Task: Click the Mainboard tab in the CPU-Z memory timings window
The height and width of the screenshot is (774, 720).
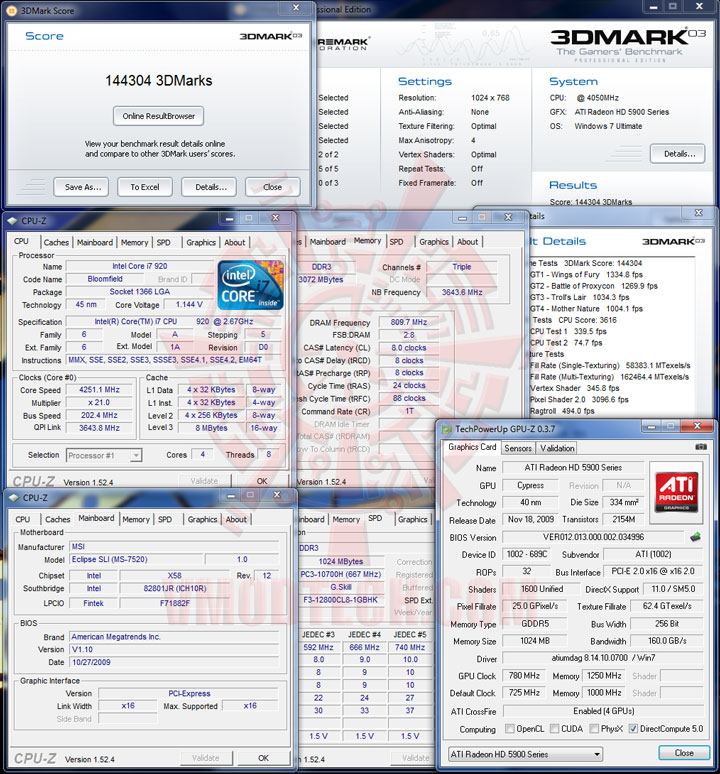Action: click(328, 242)
